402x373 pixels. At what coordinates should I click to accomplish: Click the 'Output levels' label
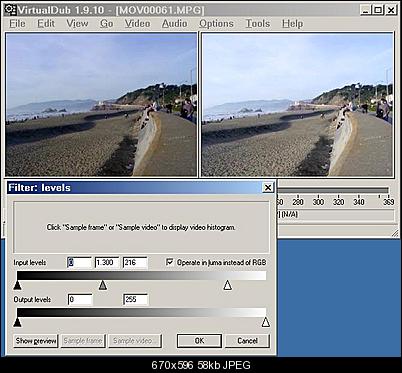click(32, 300)
